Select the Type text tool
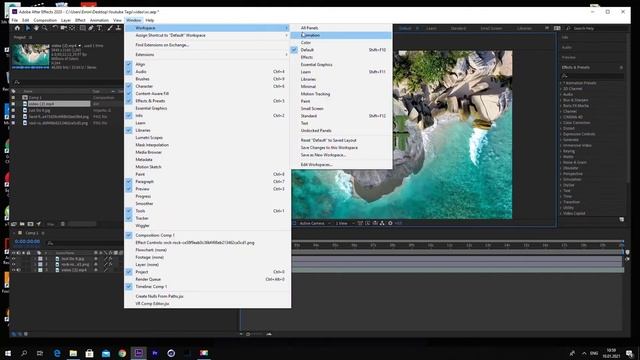 click(99, 28)
